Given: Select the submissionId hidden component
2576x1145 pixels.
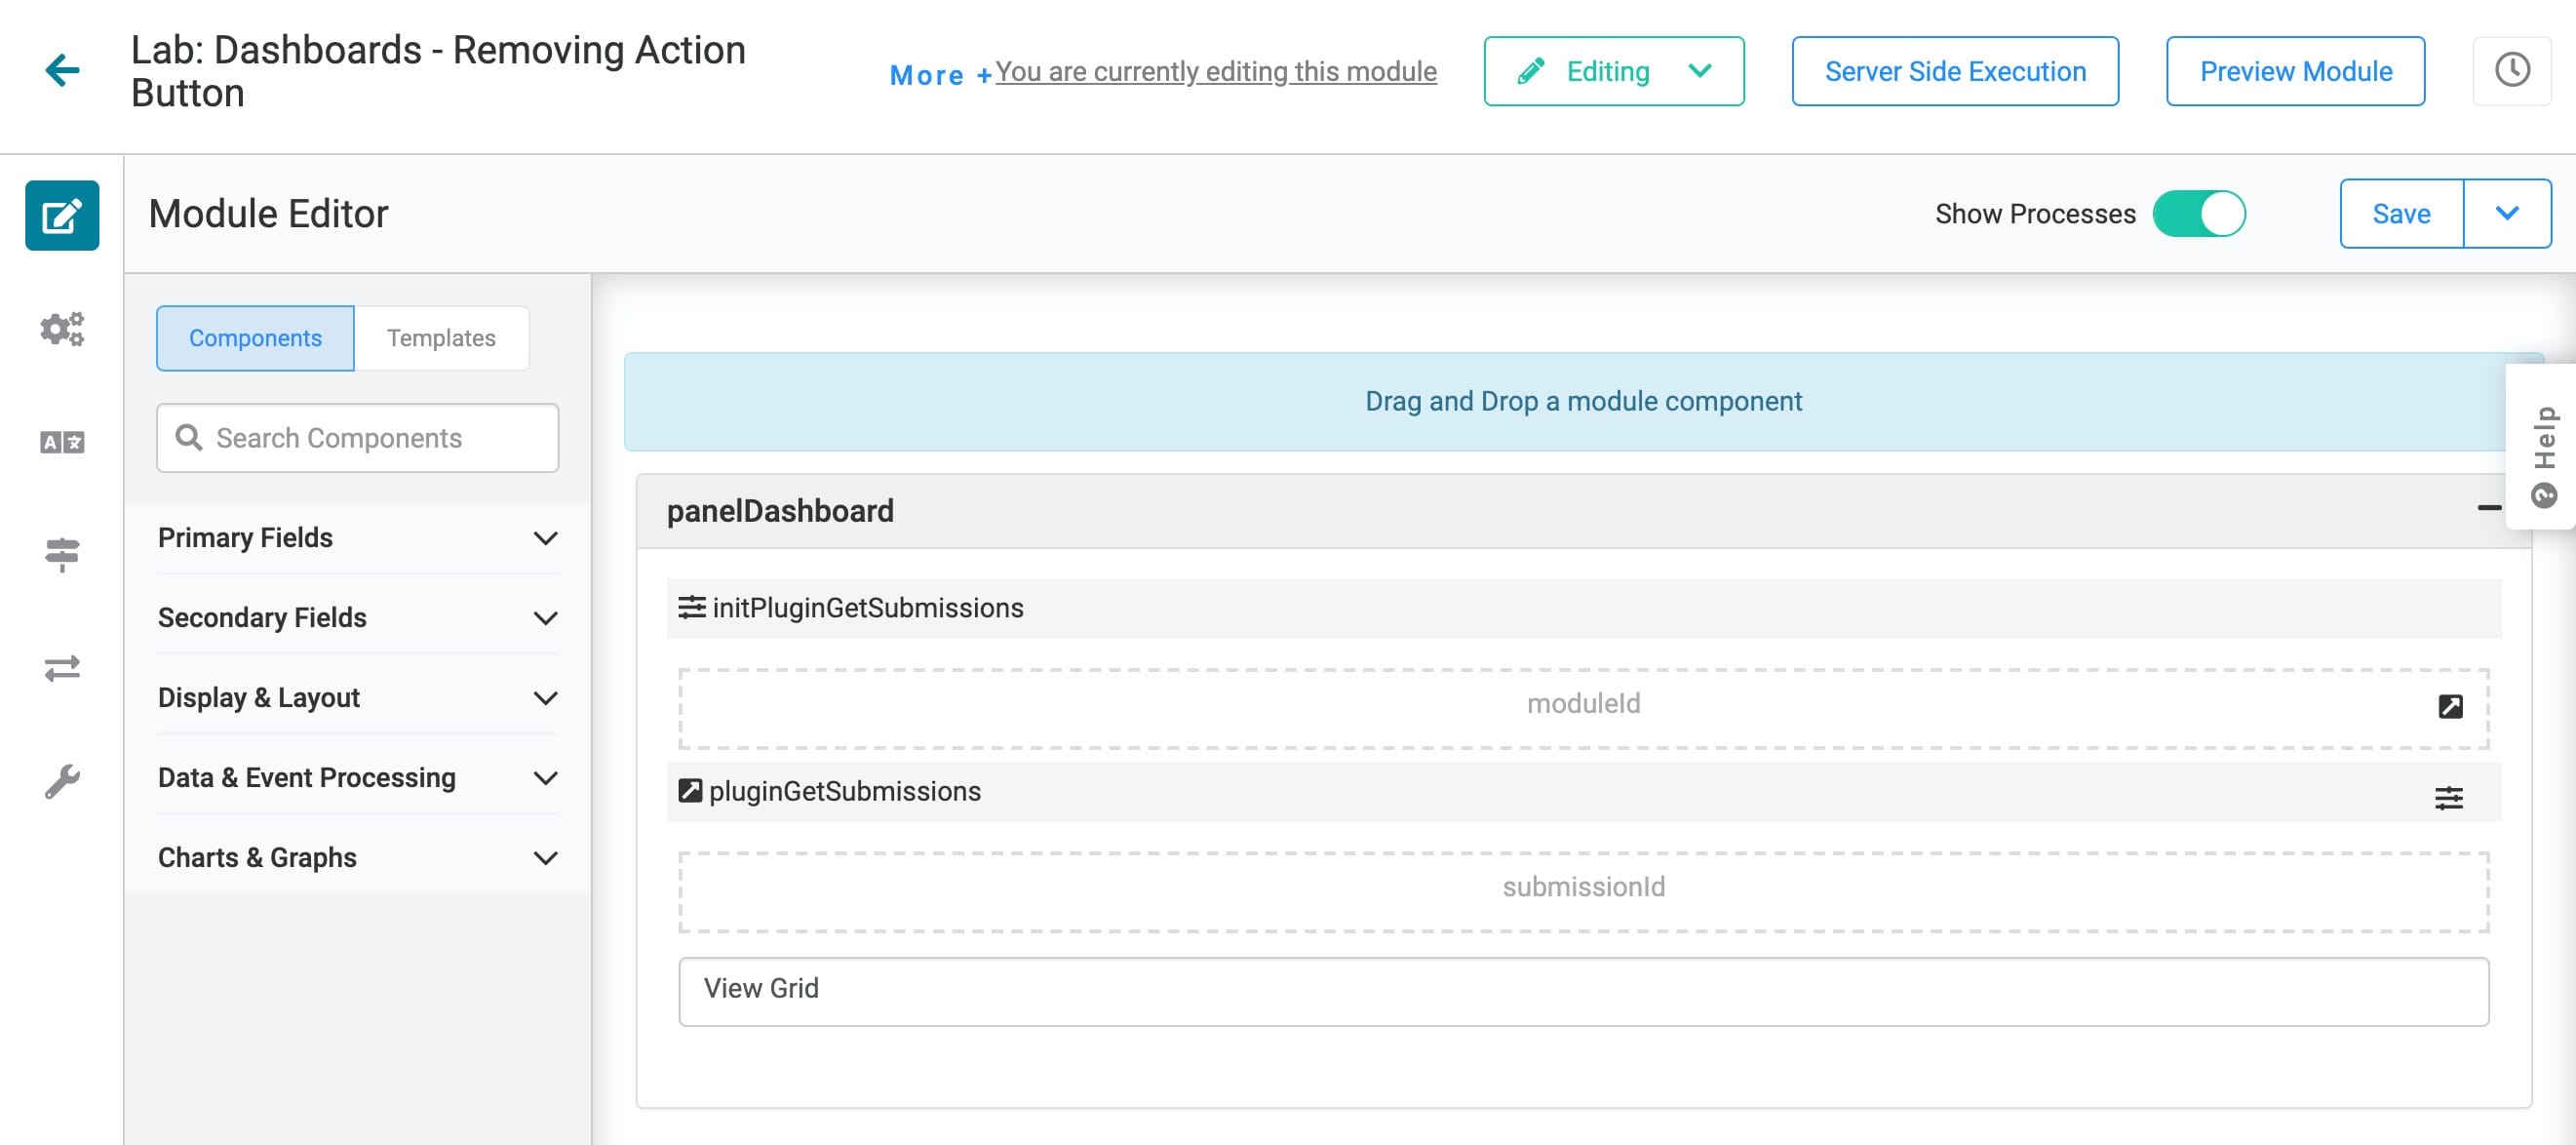Looking at the screenshot, I should (x=1583, y=891).
